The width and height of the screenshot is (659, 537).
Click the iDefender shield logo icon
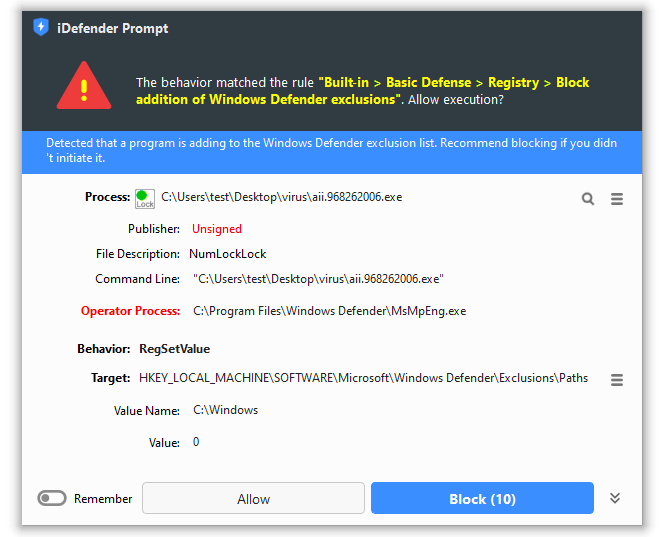[41, 27]
